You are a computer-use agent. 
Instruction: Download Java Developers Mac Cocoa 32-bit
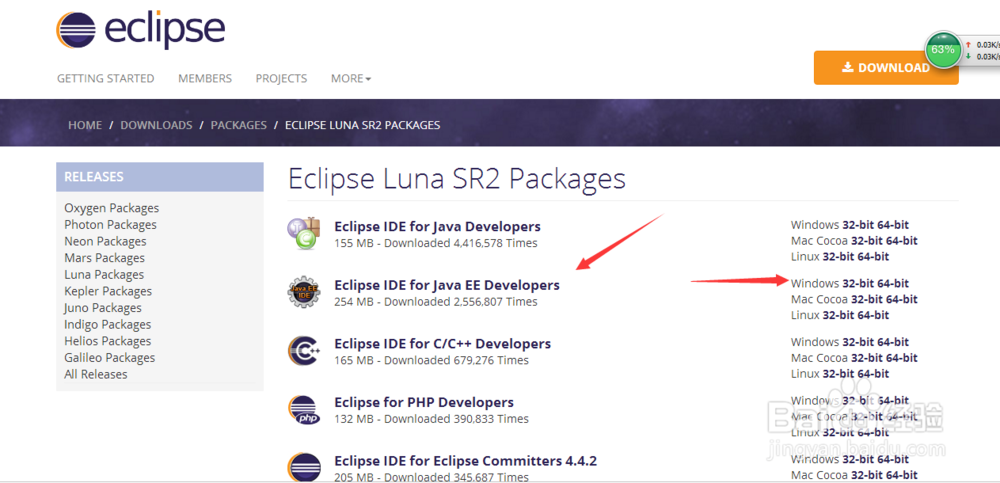(x=866, y=241)
